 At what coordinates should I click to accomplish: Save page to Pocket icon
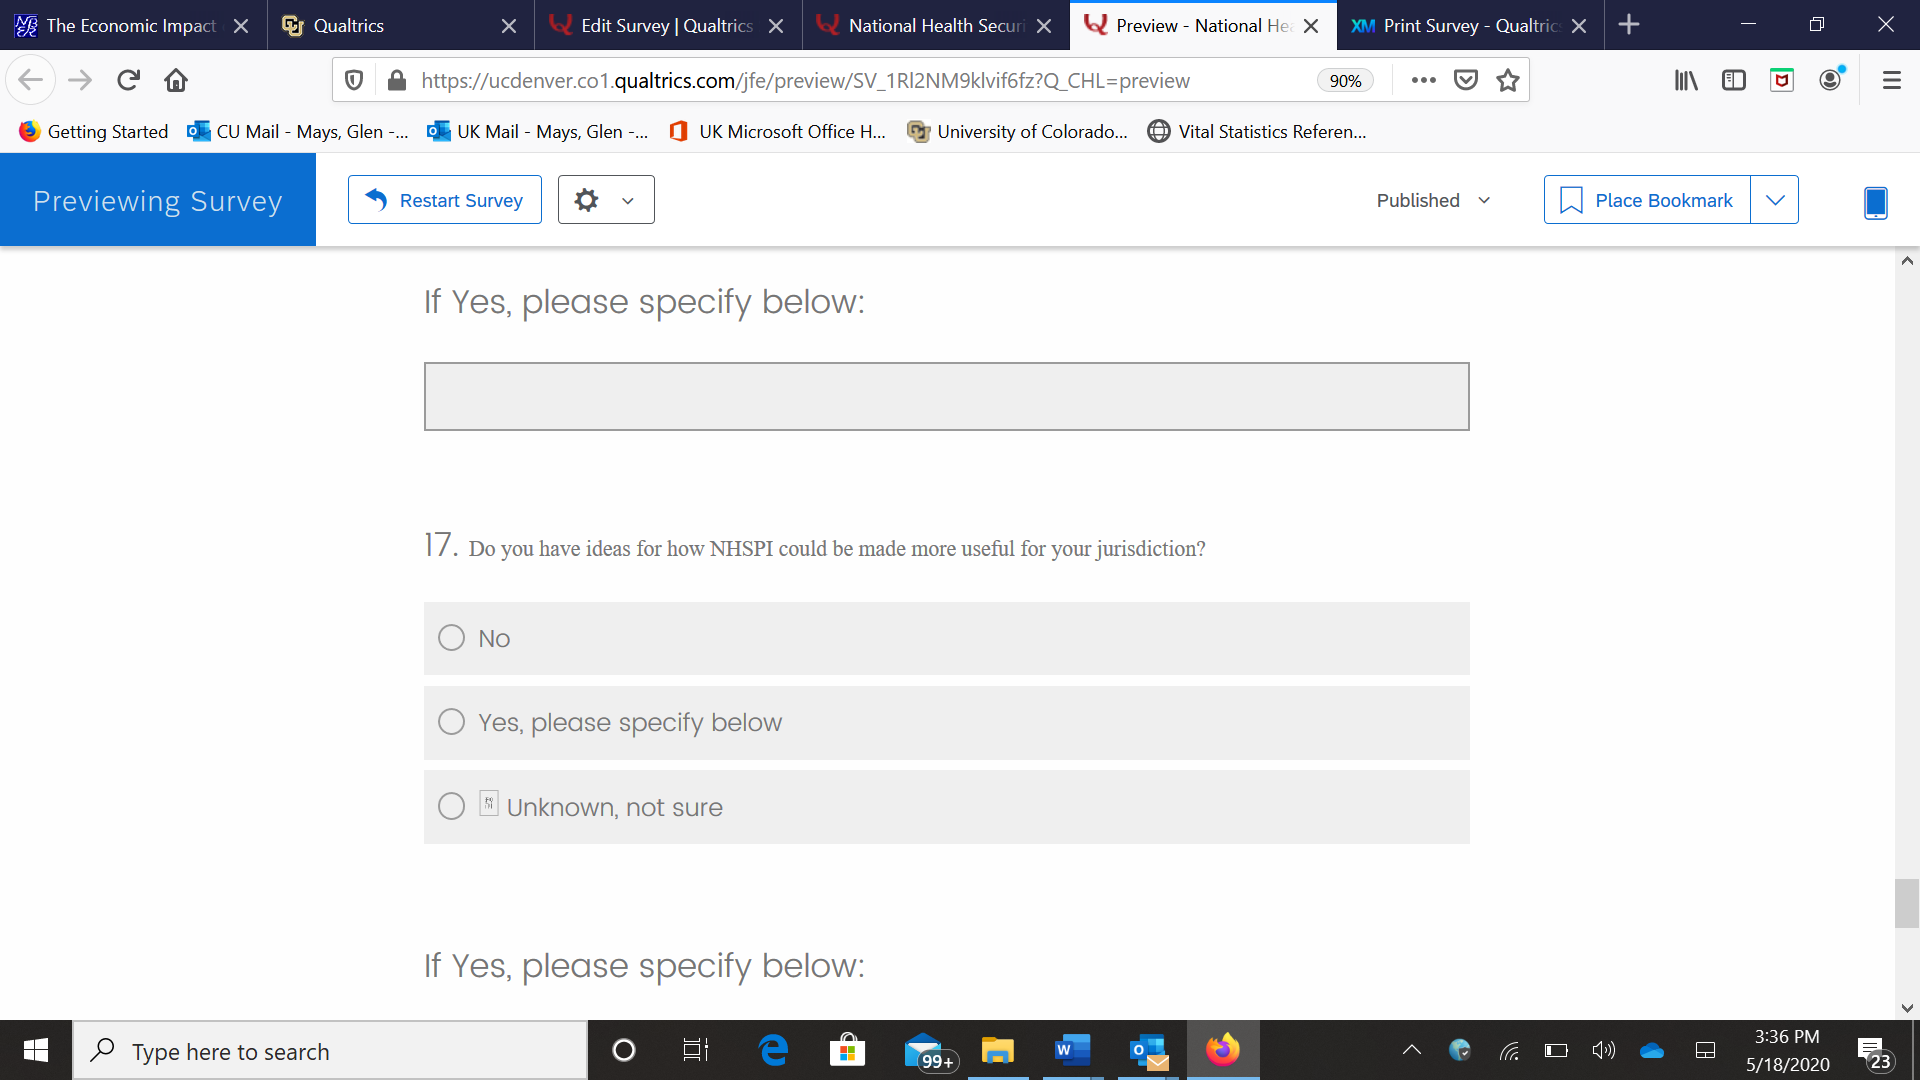[x=1466, y=80]
